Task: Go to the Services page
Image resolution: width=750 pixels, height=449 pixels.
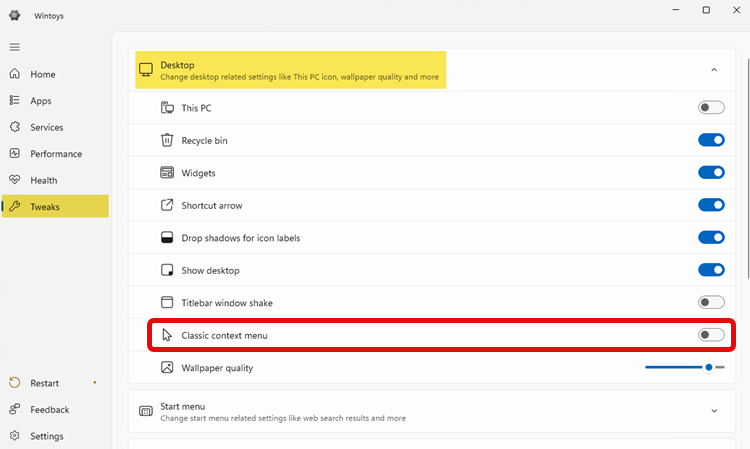Action: pyautogui.click(x=46, y=127)
